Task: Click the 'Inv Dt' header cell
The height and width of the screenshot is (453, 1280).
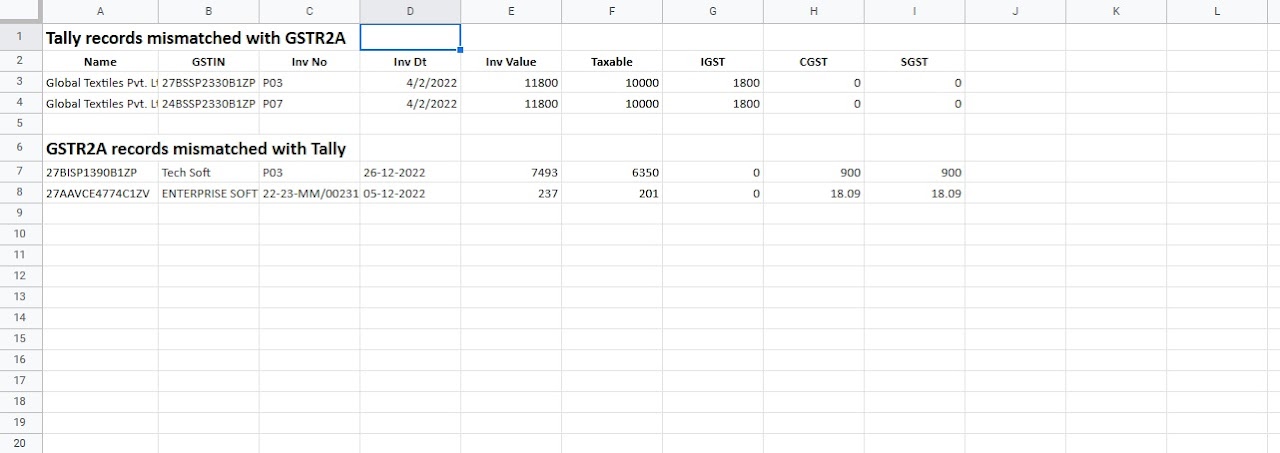Action: pyautogui.click(x=410, y=61)
